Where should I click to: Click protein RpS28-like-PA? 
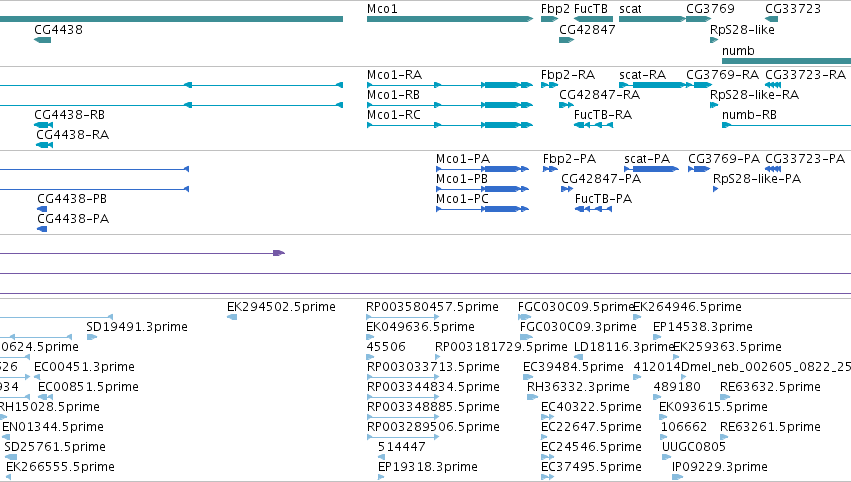[x=757, y=179]
